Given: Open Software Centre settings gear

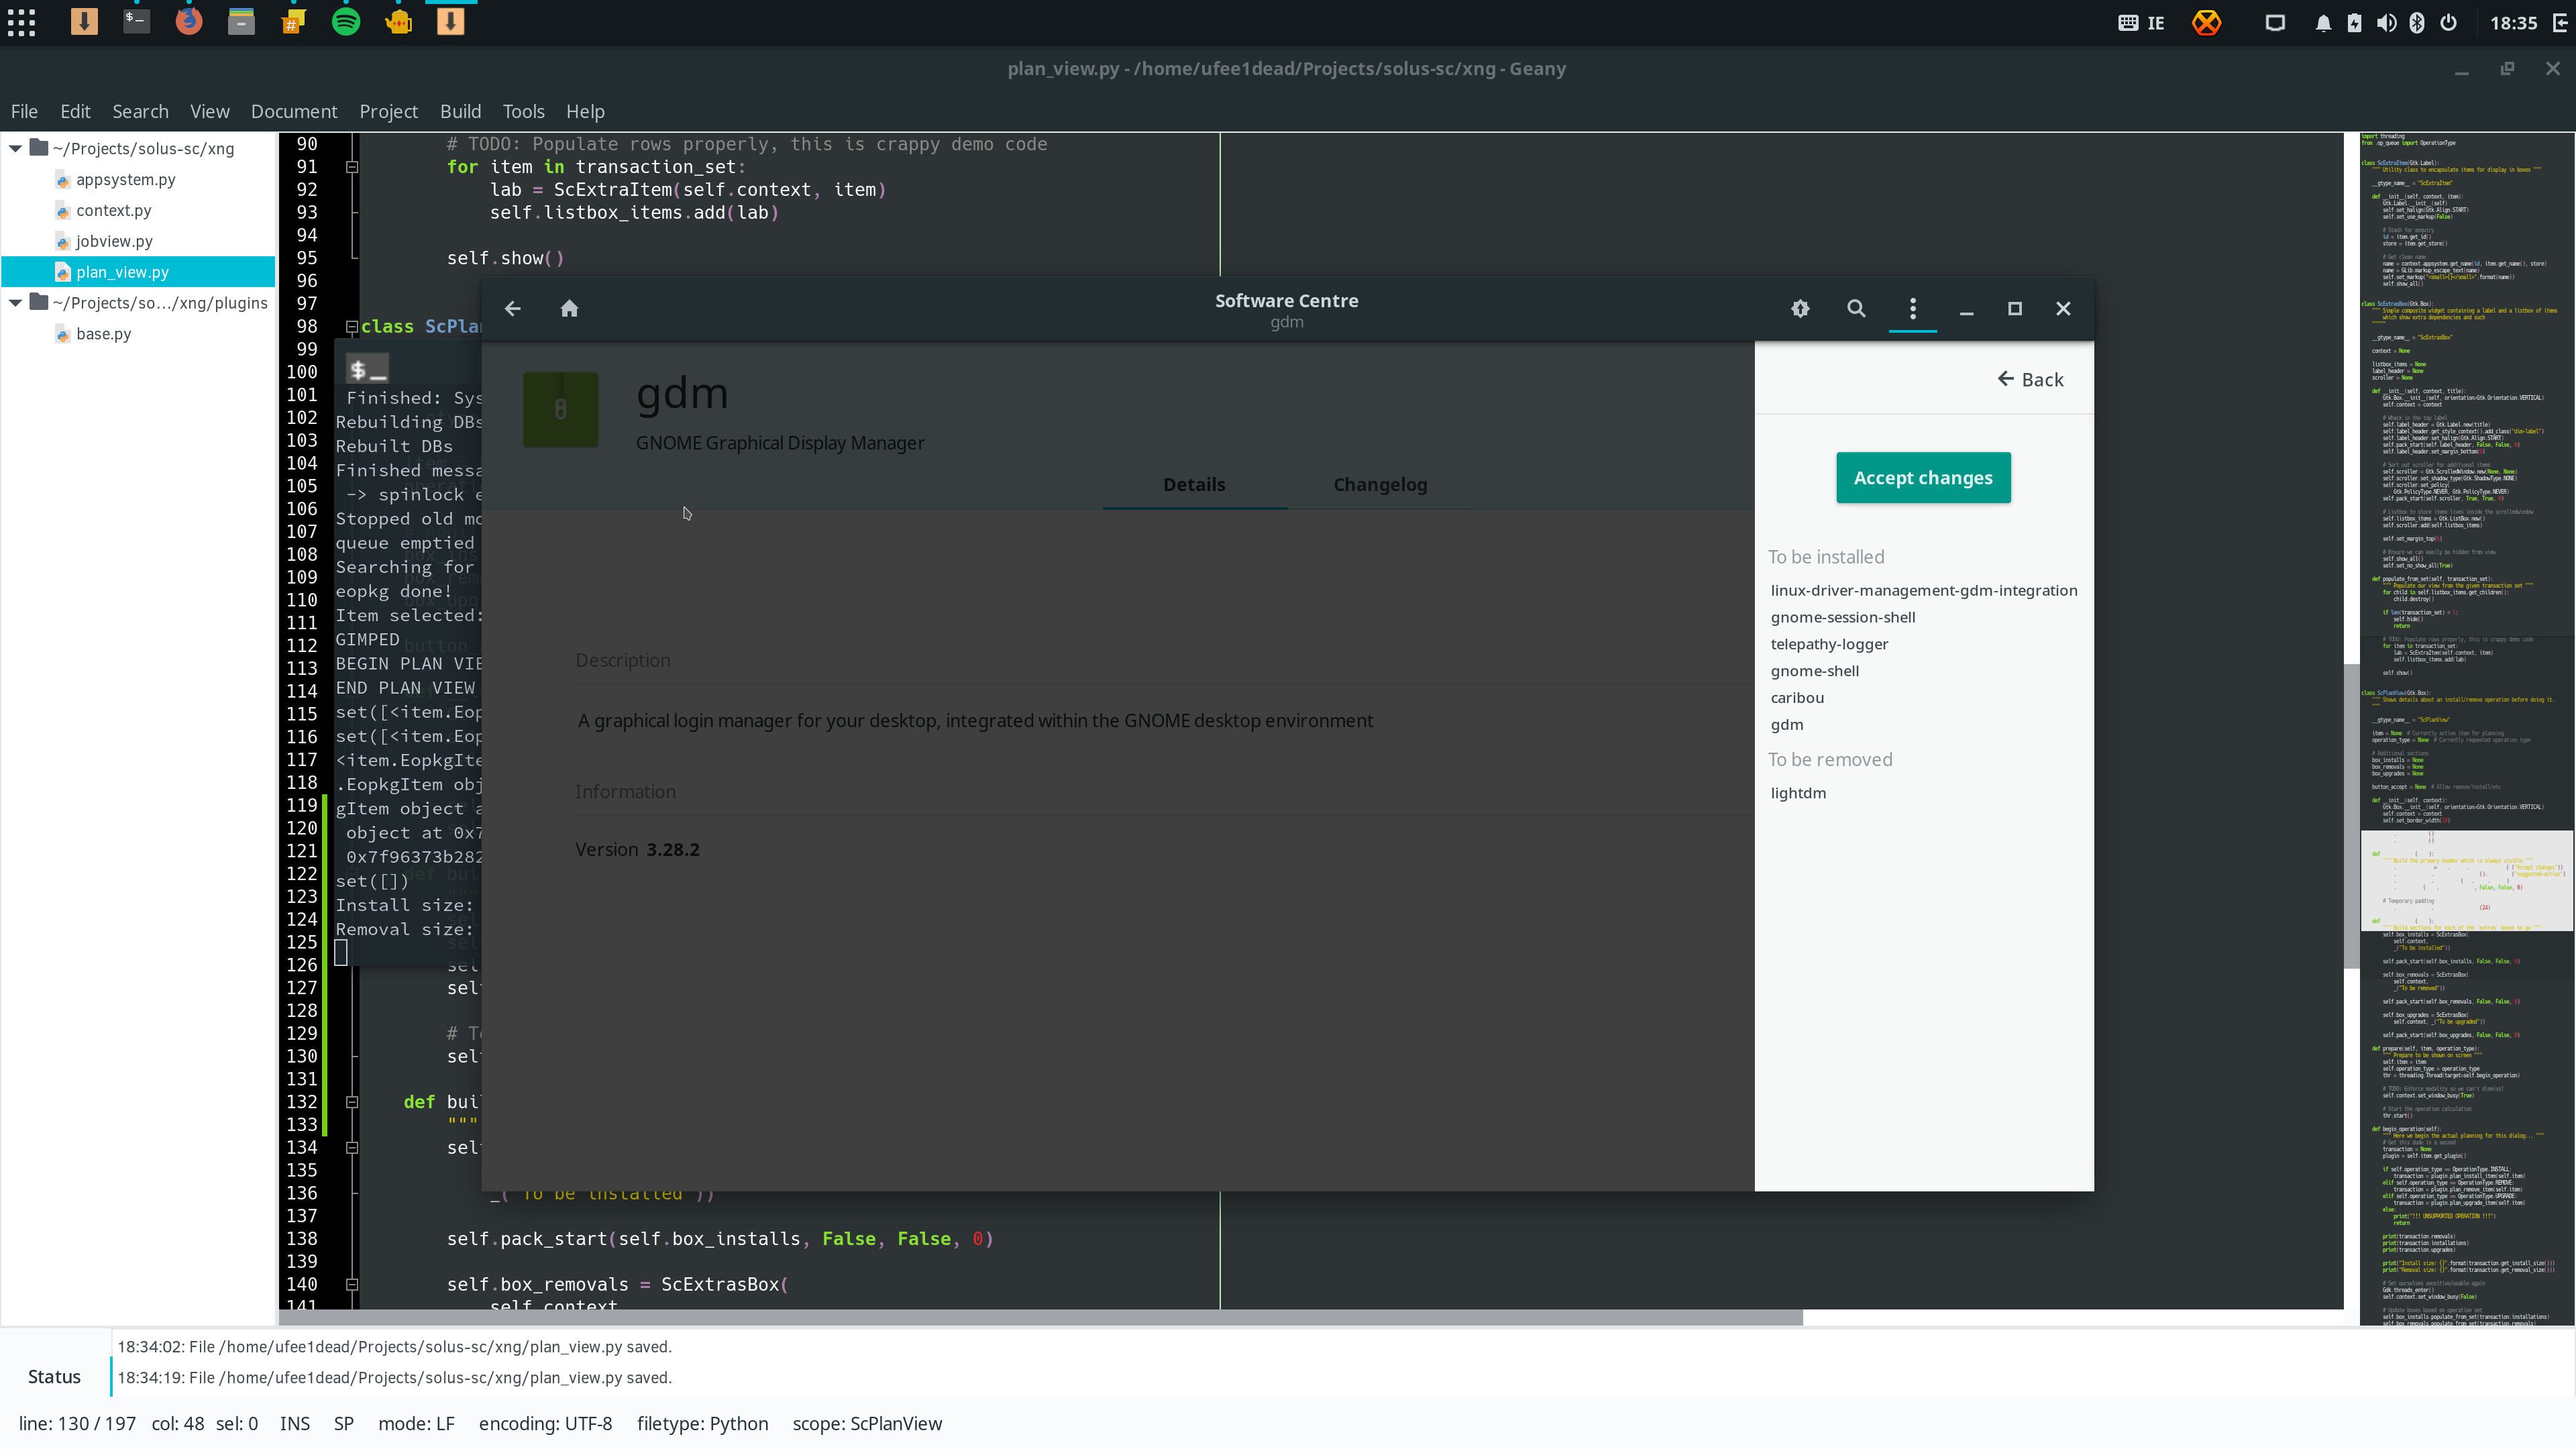Looking at the screenshot, I should point(1800,309).
